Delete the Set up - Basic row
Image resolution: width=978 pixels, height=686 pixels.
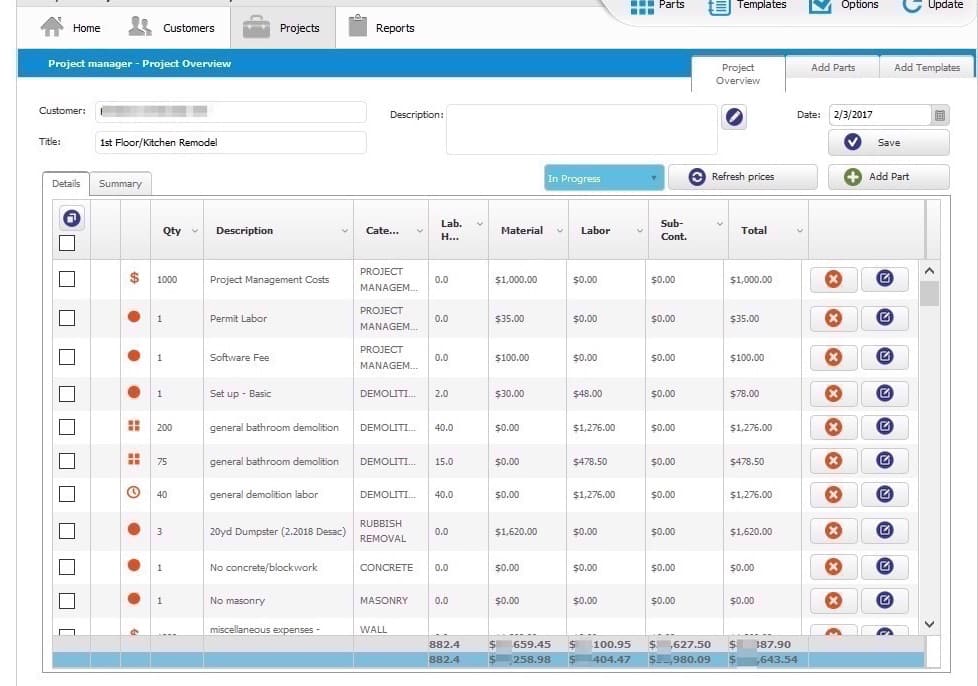[833, 394]
